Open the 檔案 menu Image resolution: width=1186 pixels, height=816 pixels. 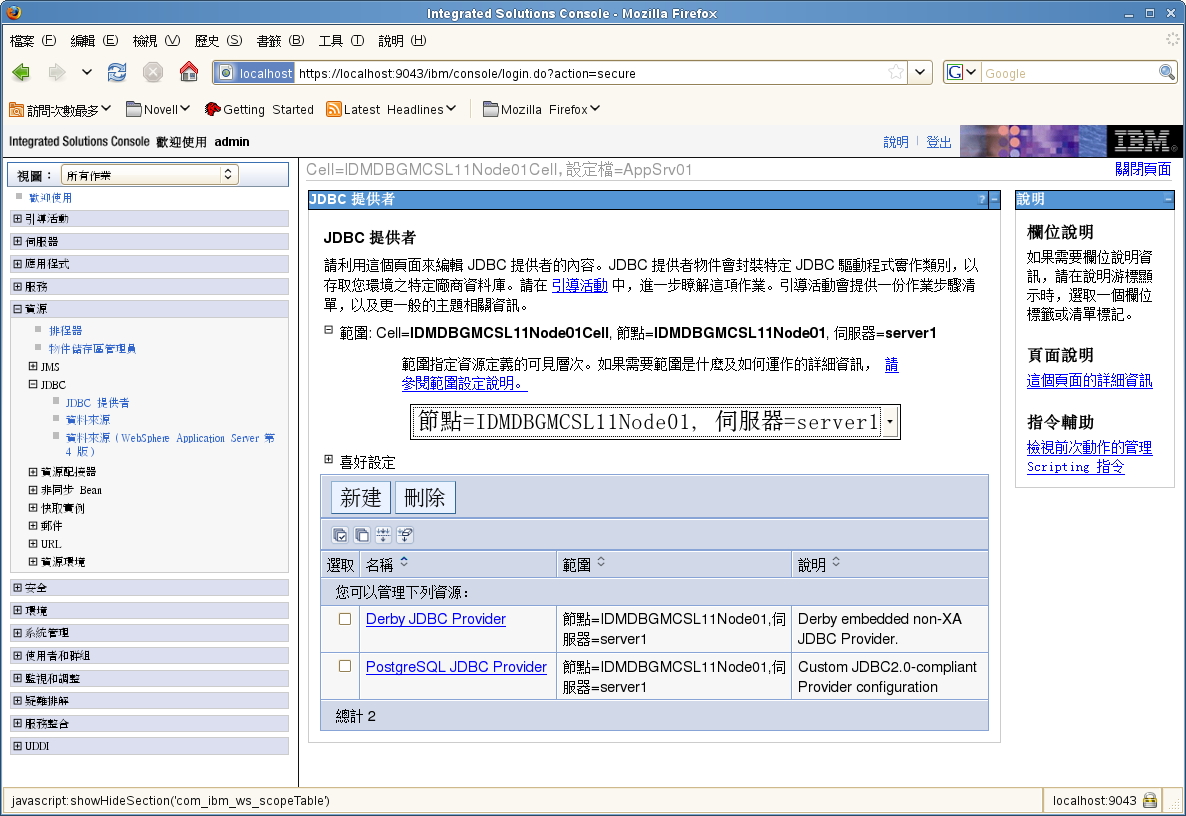33,41
